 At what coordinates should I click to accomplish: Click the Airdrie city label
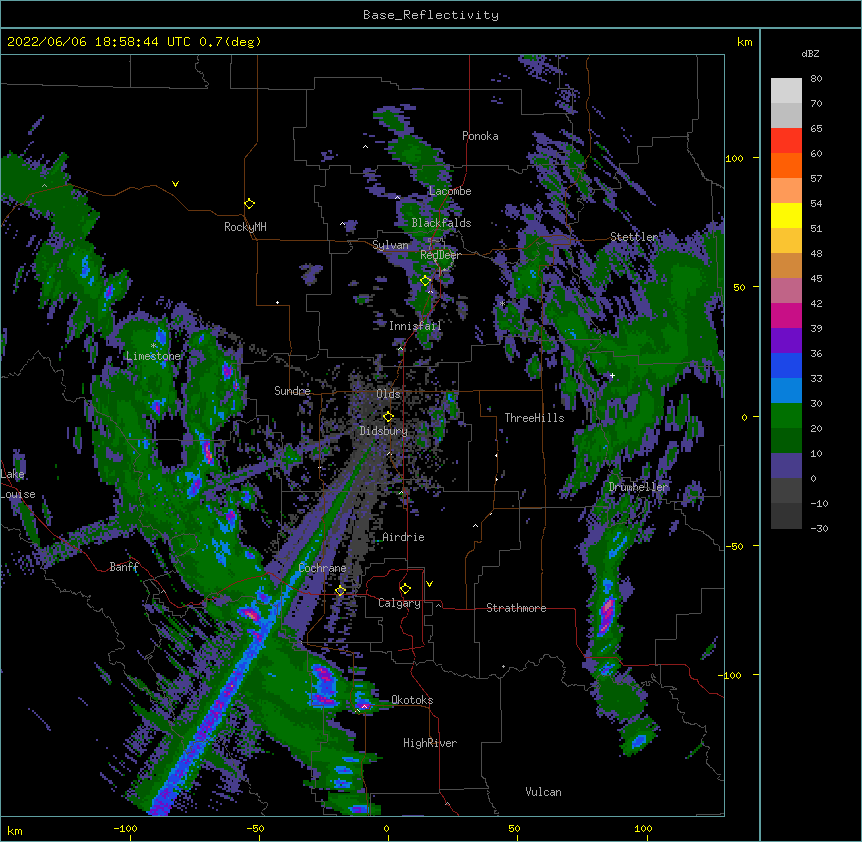pos(404,537)
